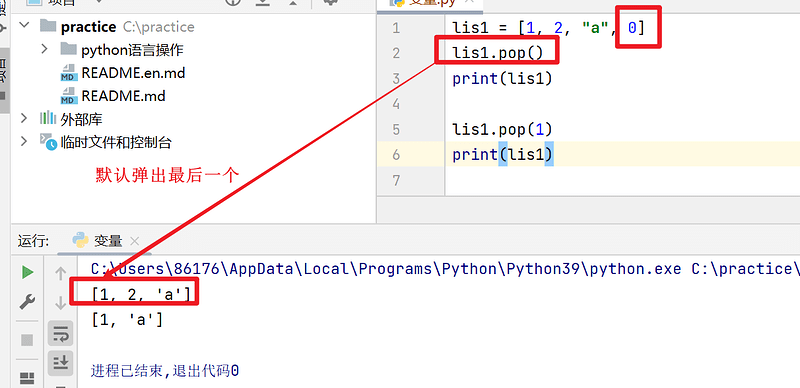Click Python icon on 变量 run tab
This screenshot has width=800, height=388.
point(80,240)
